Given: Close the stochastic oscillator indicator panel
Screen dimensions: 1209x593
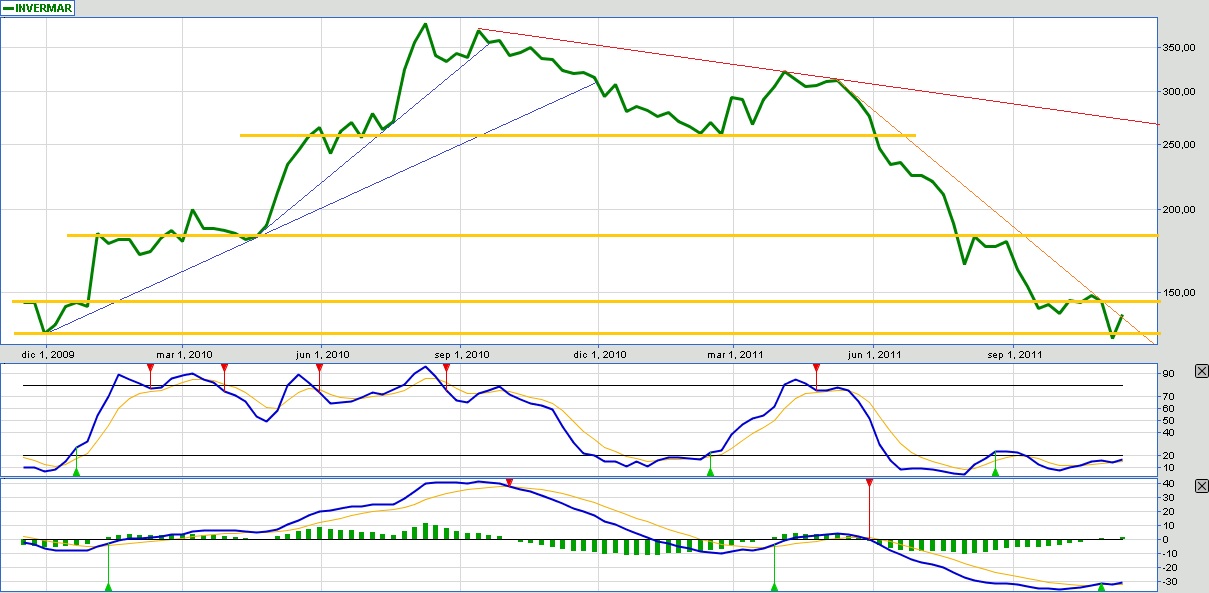Looking at the screenshot, I should click(1201, 371).
